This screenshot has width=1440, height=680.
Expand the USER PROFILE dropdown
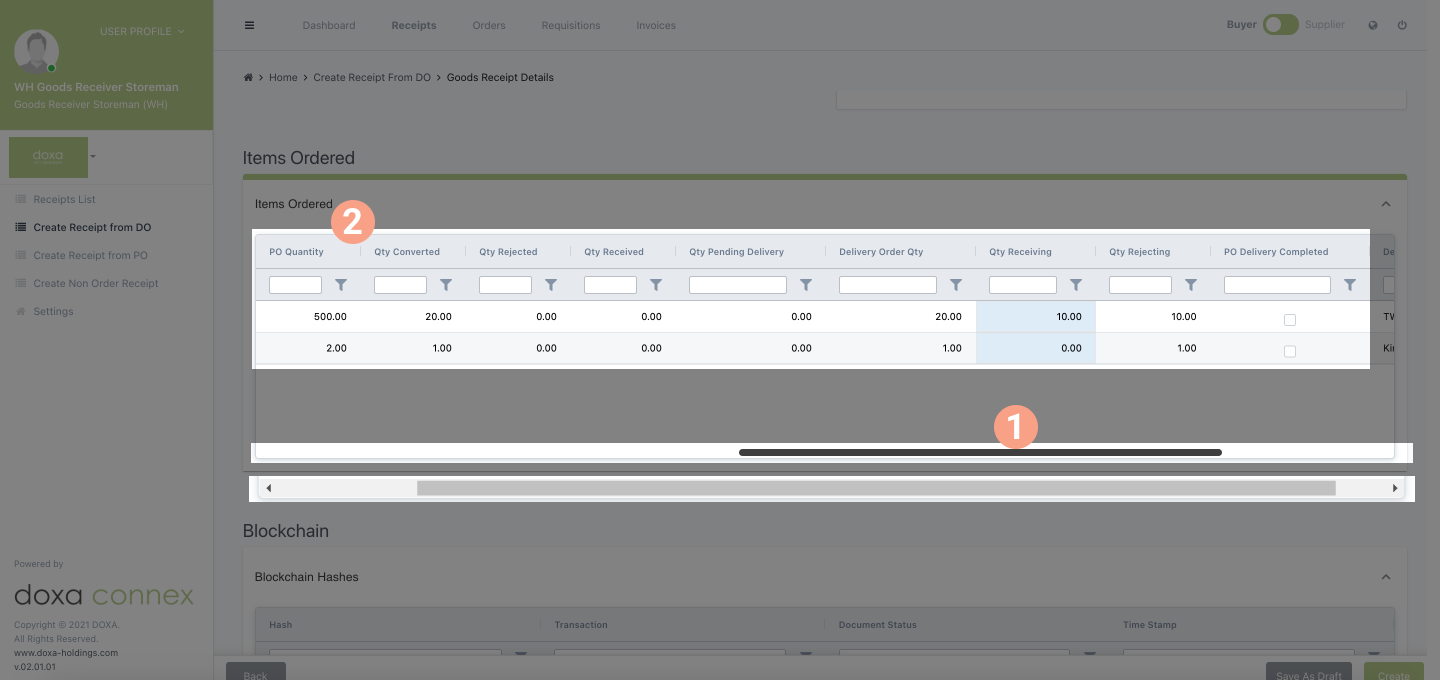coord(142,32)
